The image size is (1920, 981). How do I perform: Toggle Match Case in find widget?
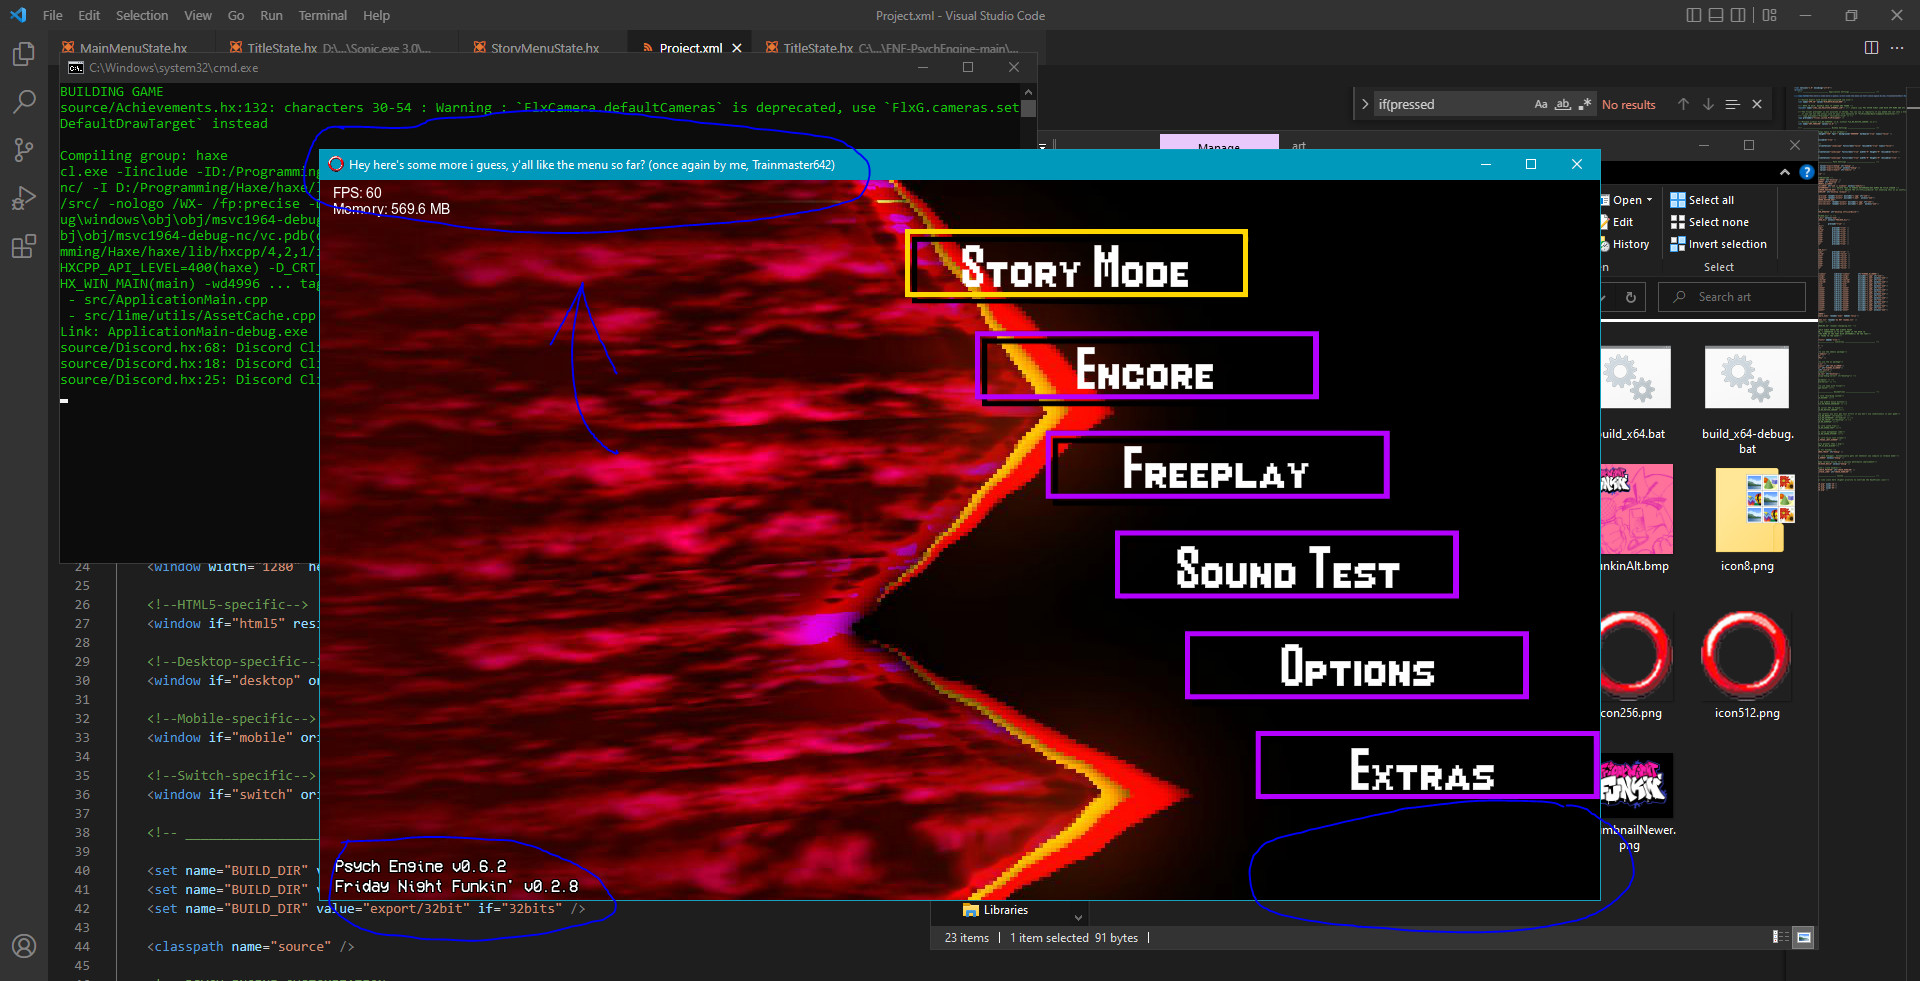pos(1541,104)
